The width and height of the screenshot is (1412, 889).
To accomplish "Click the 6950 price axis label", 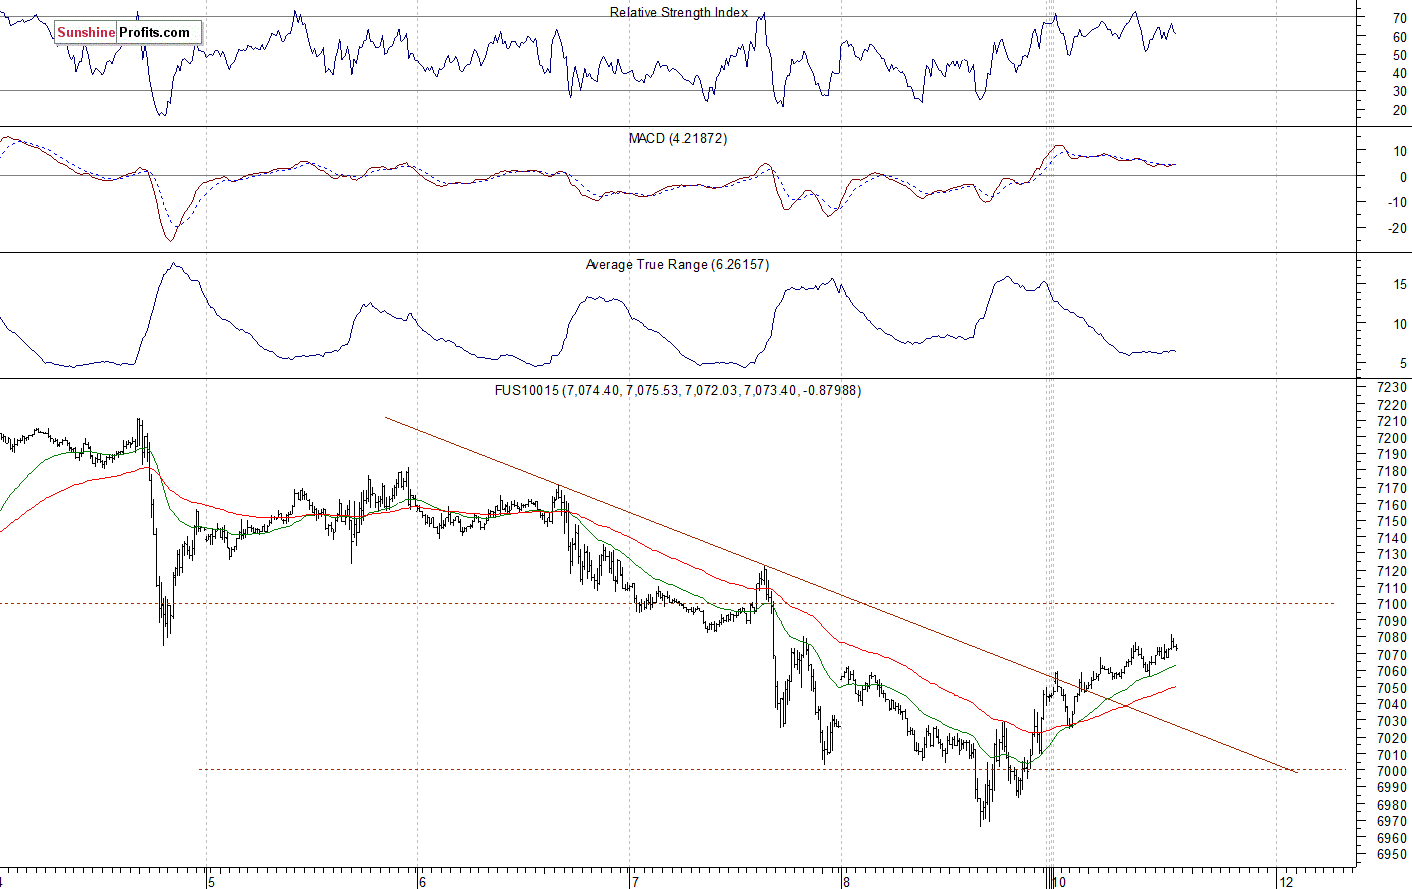I will [1391, 855].
